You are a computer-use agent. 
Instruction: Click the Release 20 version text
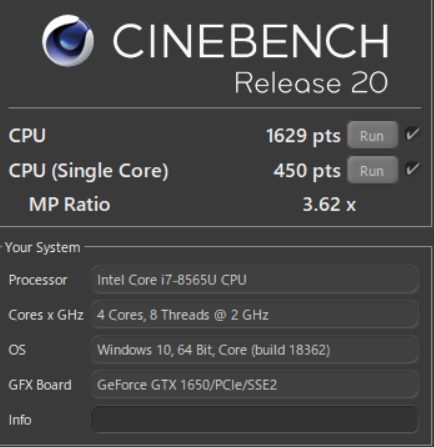click(x=312, y=82)
